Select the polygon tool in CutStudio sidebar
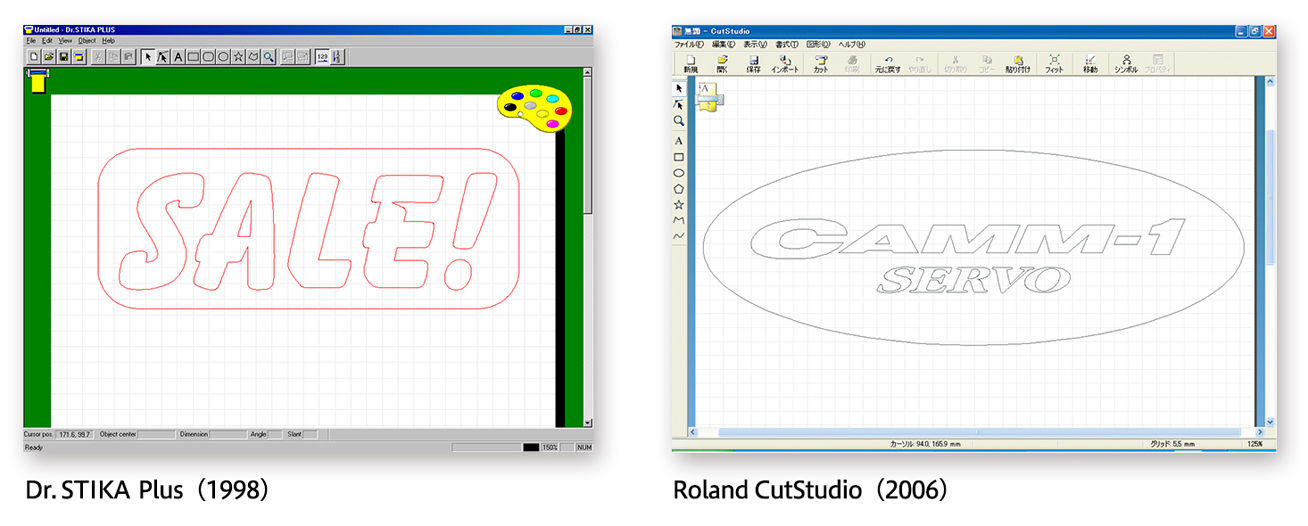Image resolution: width=1308 pixels, height=526 pixels. 679,188
